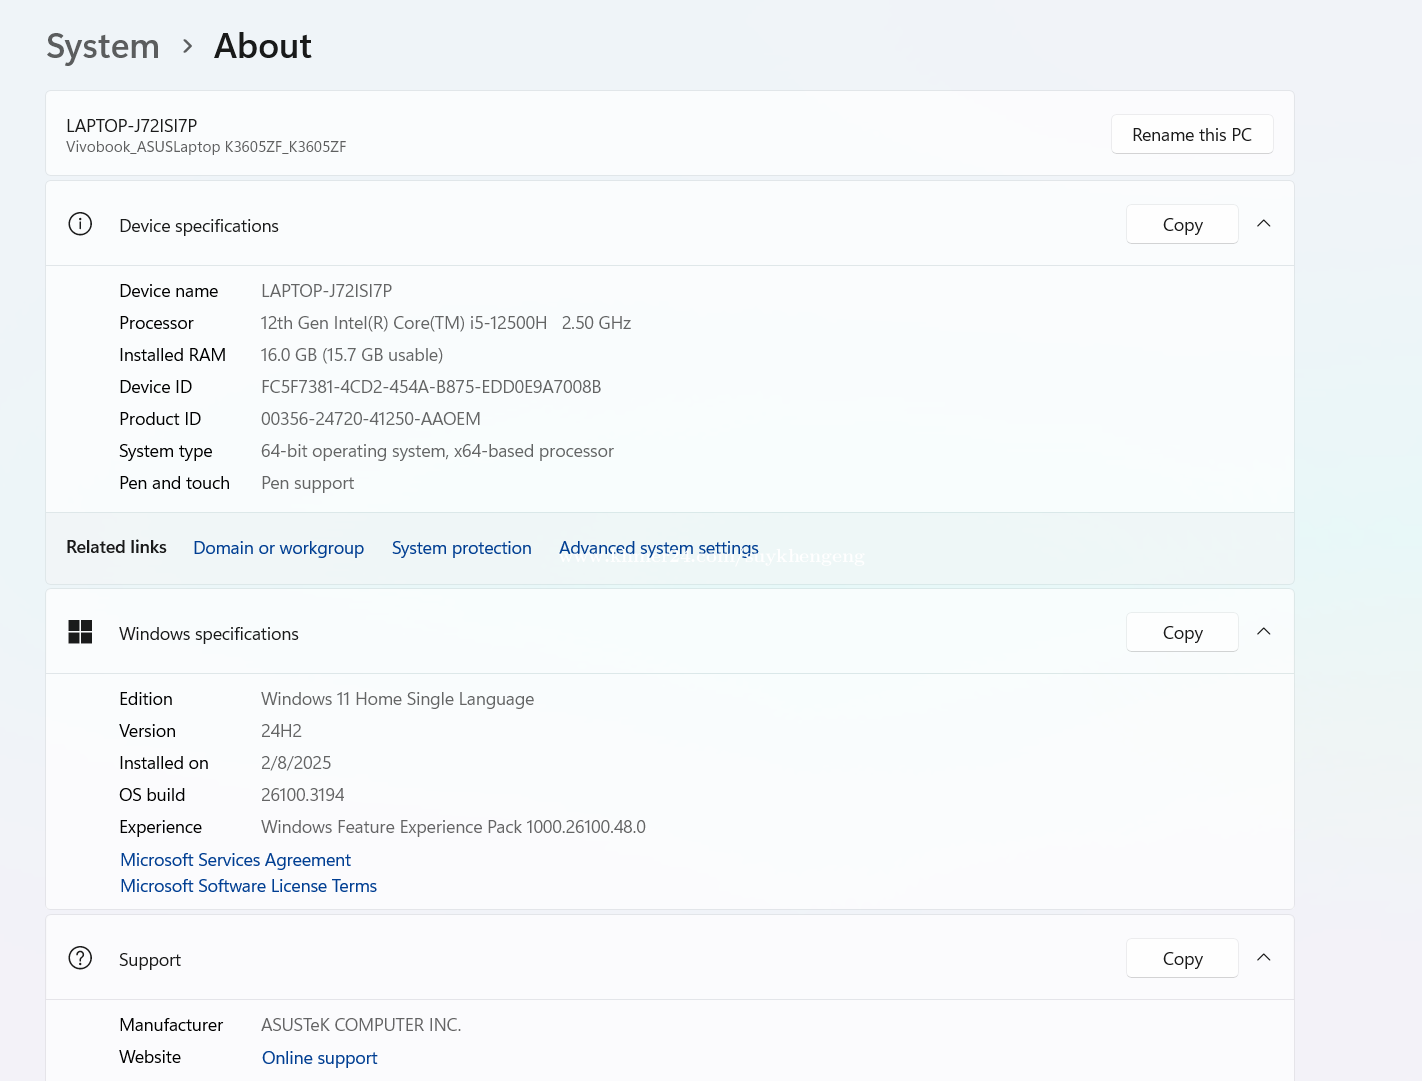Image resolution: width=1422 pixels, height=1081 pixels.
Task: Open Domain or workgroup link
Action: [x=278, y=548]
